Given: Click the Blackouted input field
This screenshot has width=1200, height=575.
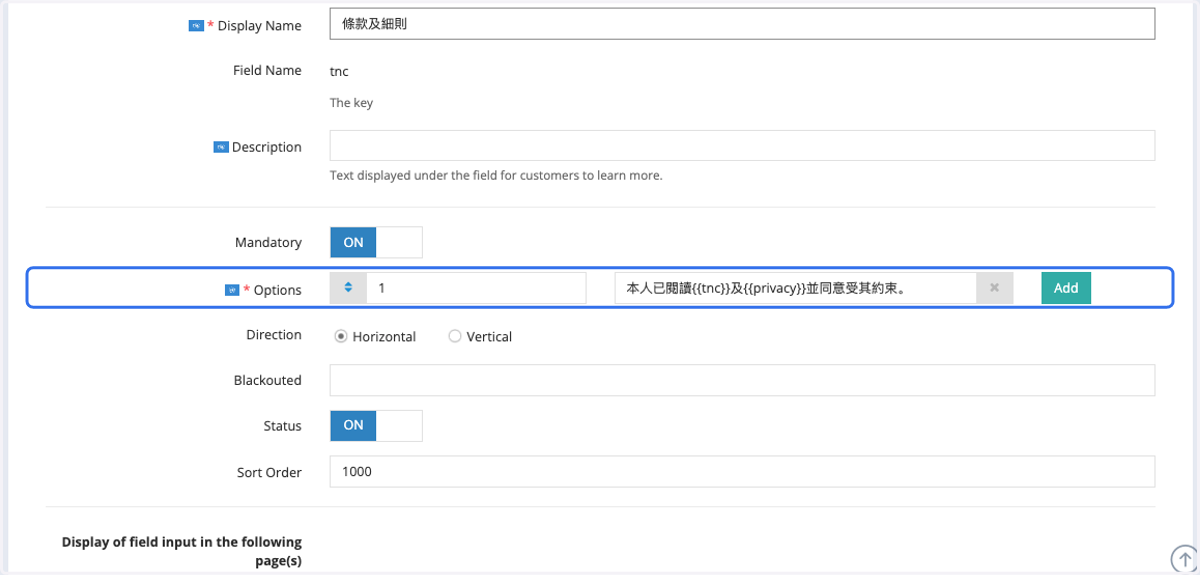Looking at the screenshot, I should pyautogui.click(x=742, y=380).
